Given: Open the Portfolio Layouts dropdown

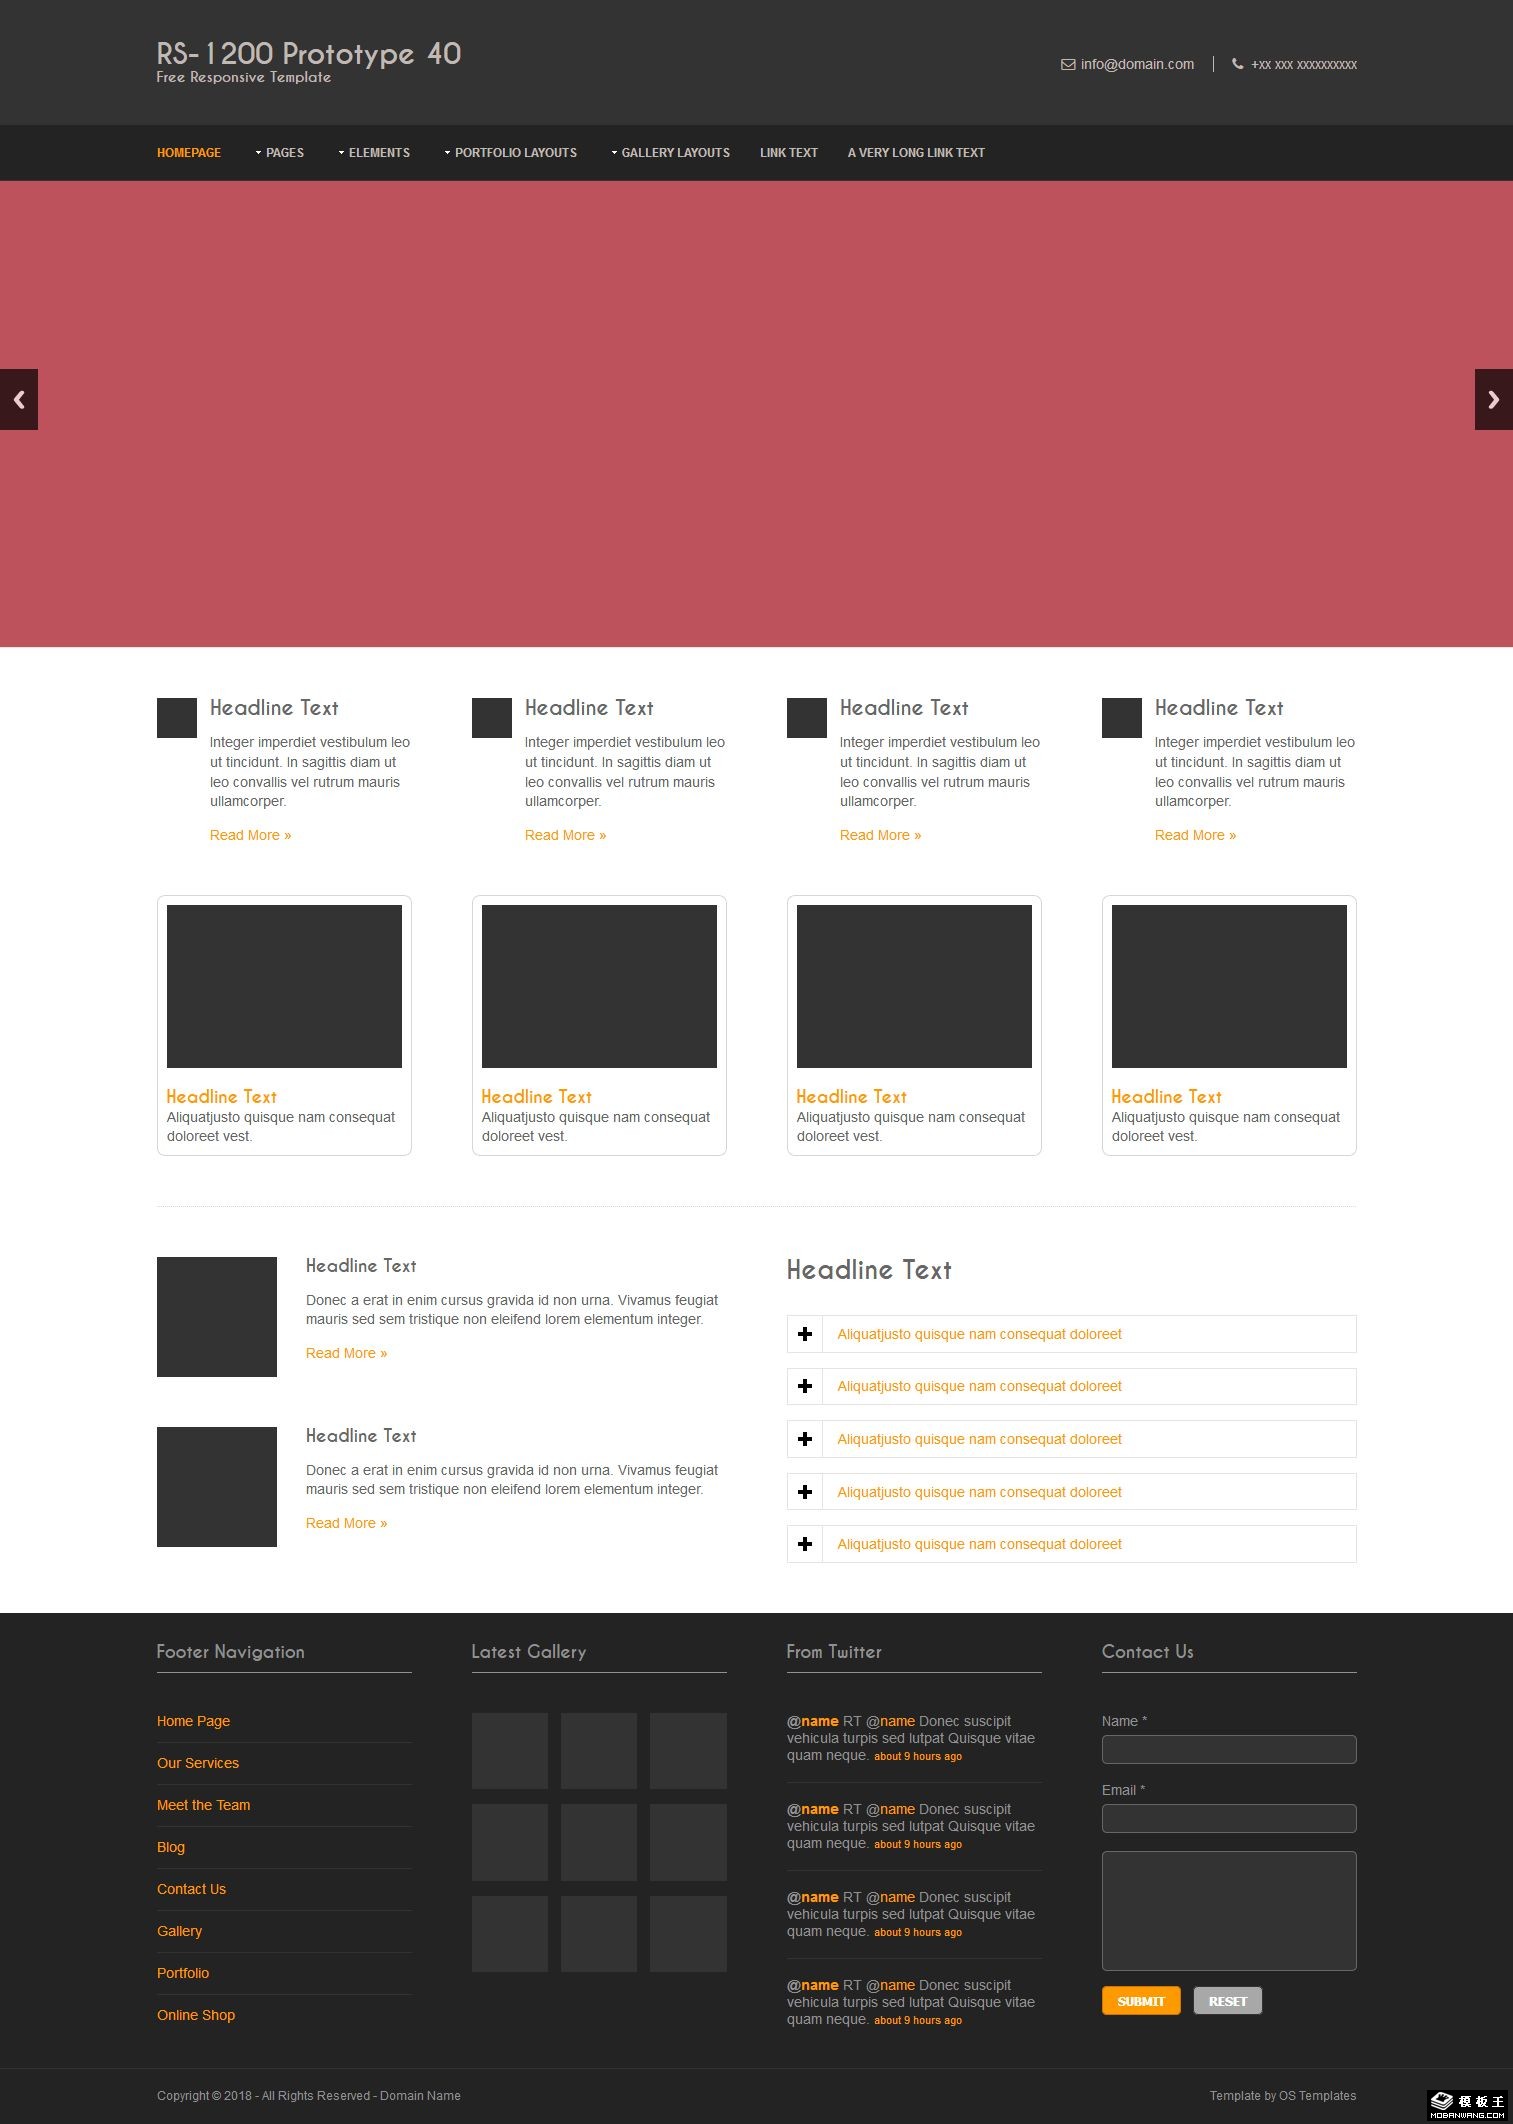Looking at the screenshot, I should [x=511, y=153].
